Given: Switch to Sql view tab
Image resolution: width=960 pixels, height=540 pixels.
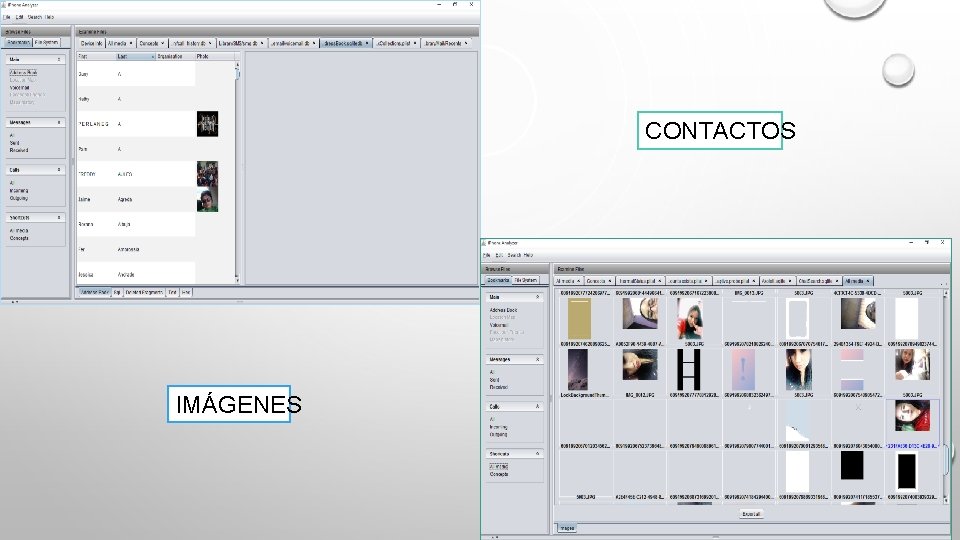Looking at the screenshot, I should (x=117, y=293).
